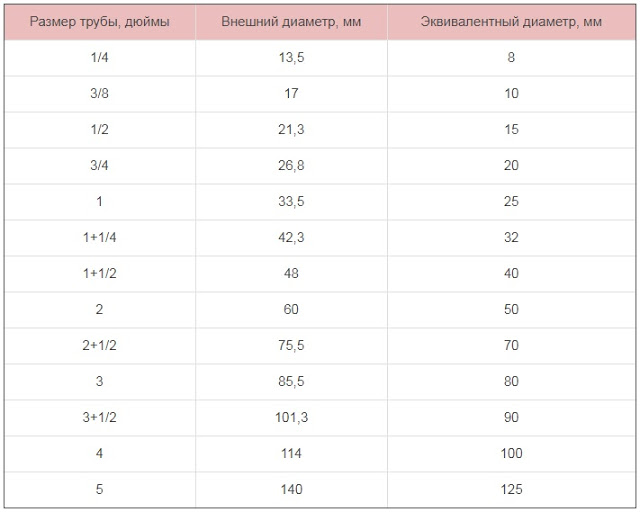Select the 2+1/2 pipe size cell
The width and height of the screenshot is (640, 512).
coord(100,346)
